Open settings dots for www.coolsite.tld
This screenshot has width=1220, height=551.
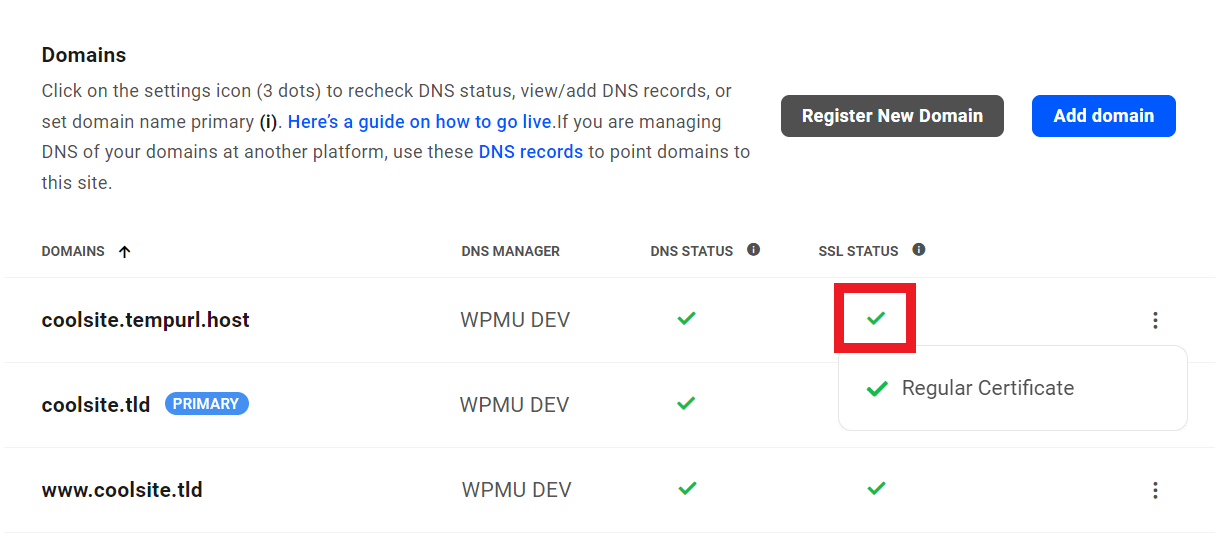click(x=1155, y=490)
